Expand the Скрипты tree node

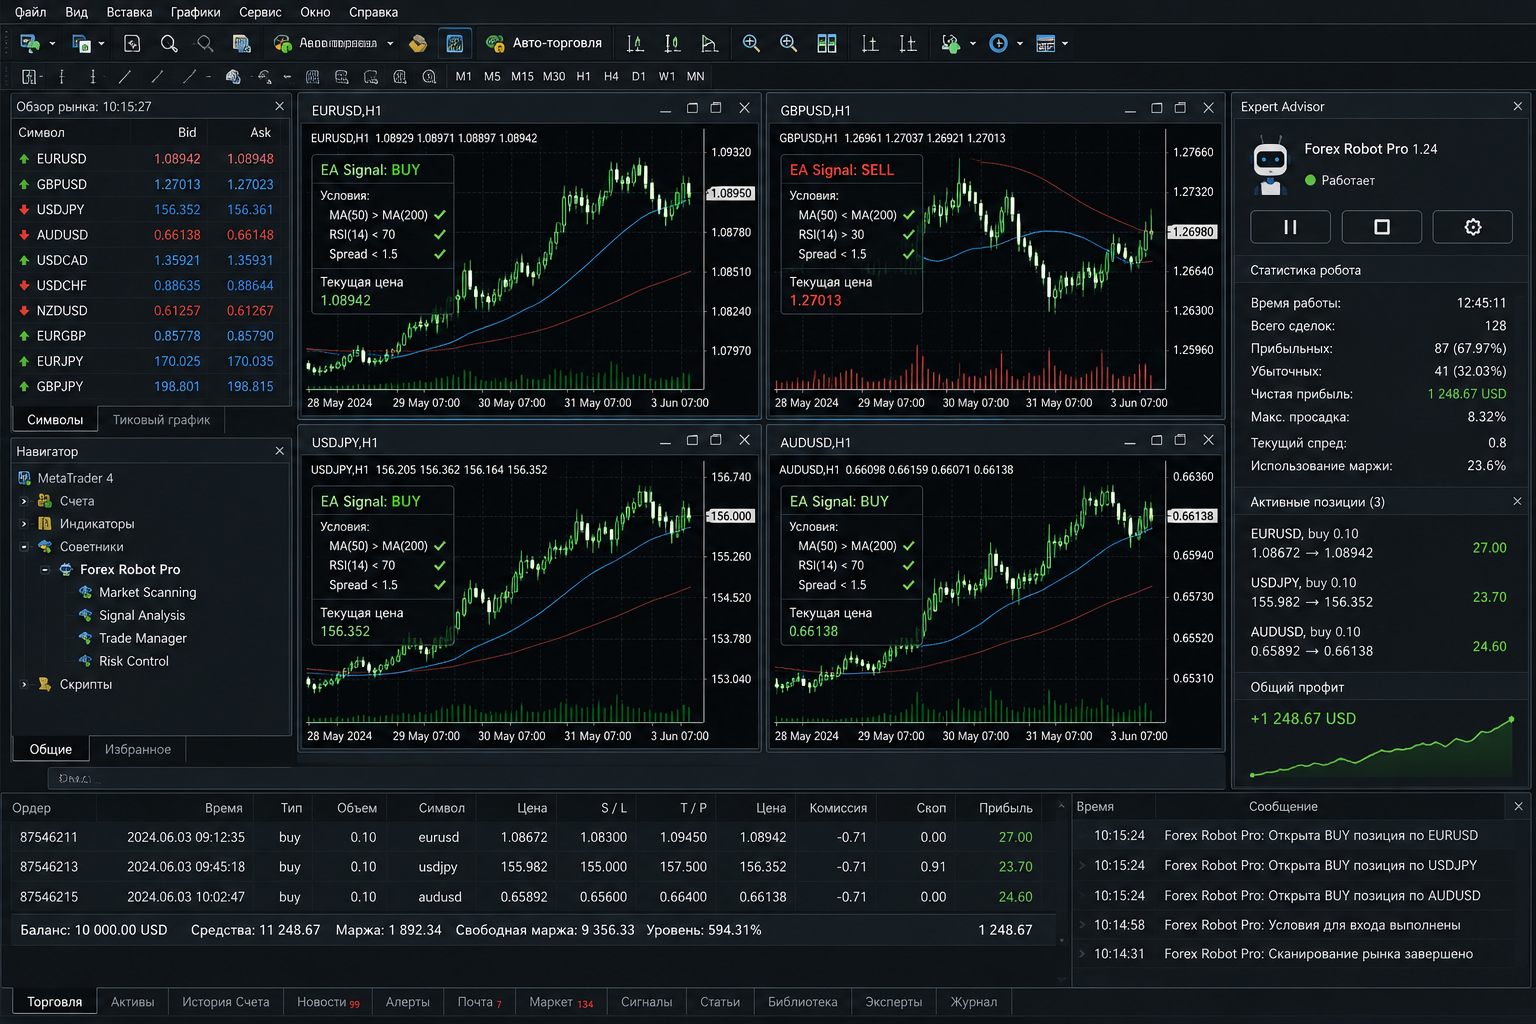(24, 684)
